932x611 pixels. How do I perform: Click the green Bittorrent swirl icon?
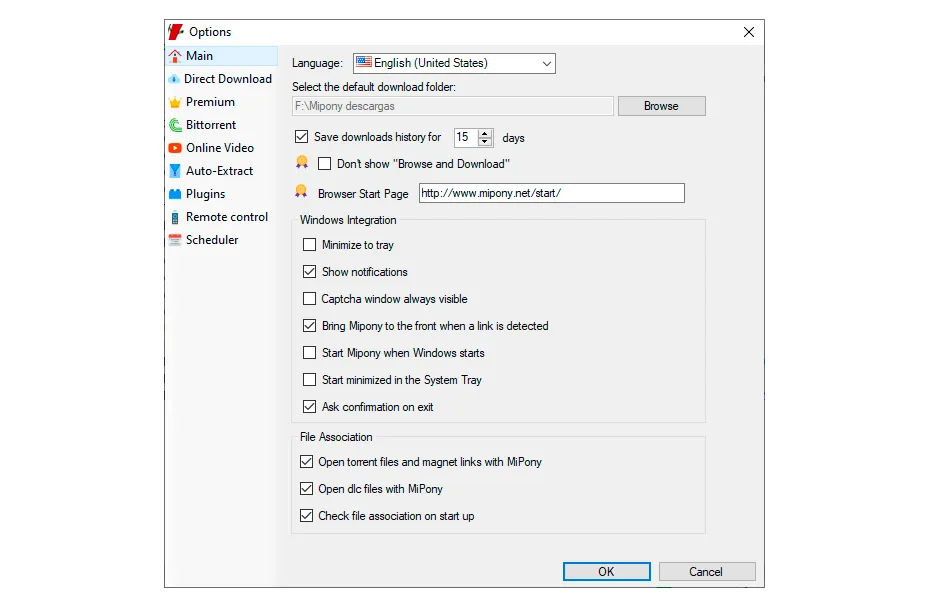click(x=175, y=125)
